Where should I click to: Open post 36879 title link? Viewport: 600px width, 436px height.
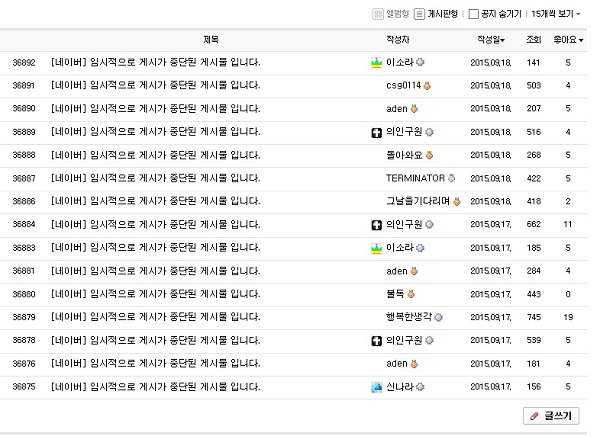tap(155, 317)
